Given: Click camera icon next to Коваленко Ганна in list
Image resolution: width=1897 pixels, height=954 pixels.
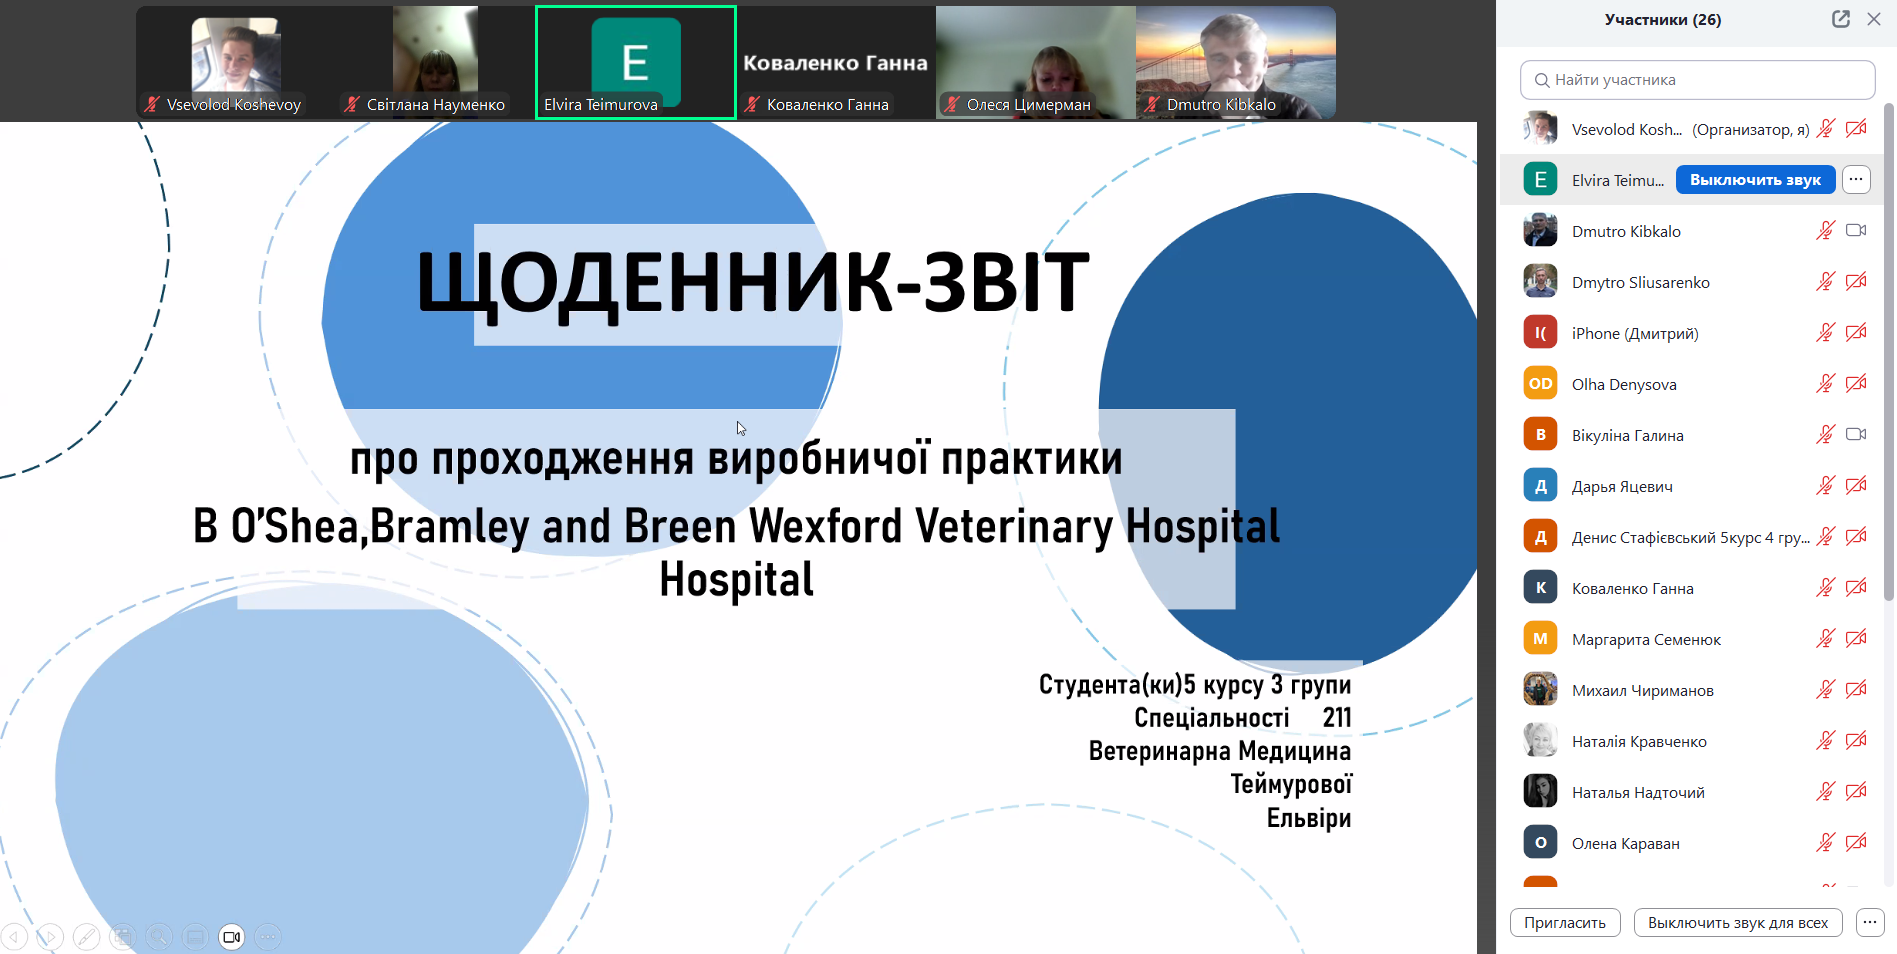Looking at the screenshot, I should point(1856,588).
